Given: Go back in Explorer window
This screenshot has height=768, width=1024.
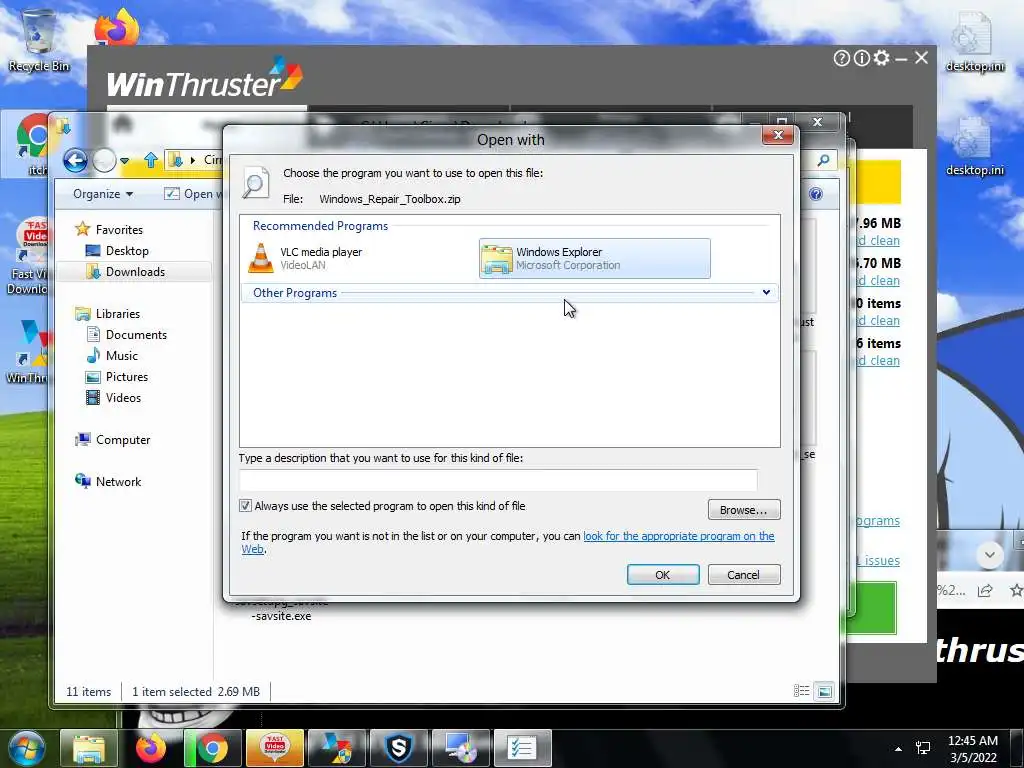Looking at the screenshot, I should tap(75, 160).
